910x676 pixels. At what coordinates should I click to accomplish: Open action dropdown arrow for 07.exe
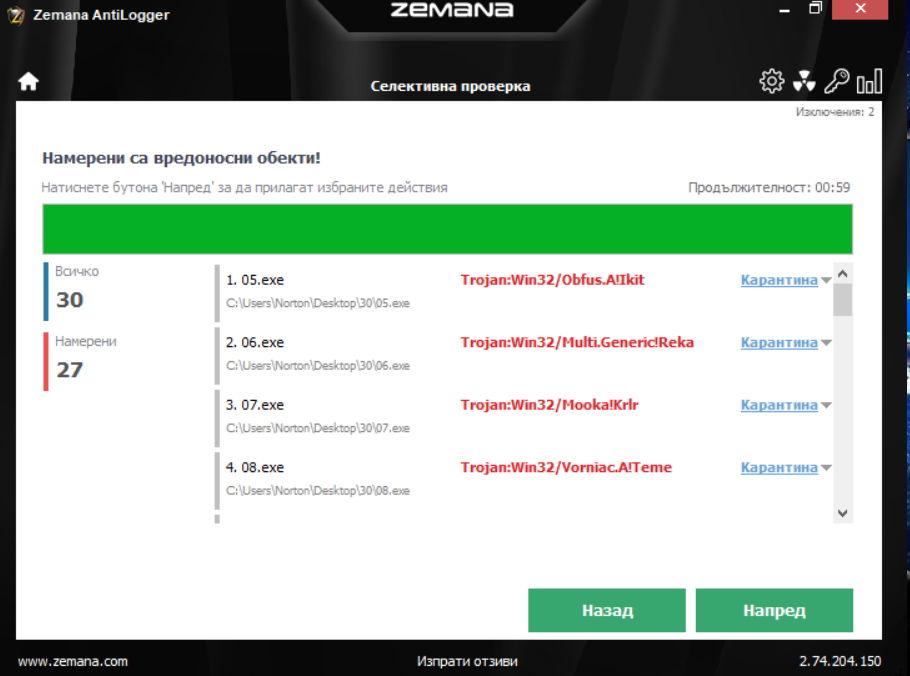[826, 406]
